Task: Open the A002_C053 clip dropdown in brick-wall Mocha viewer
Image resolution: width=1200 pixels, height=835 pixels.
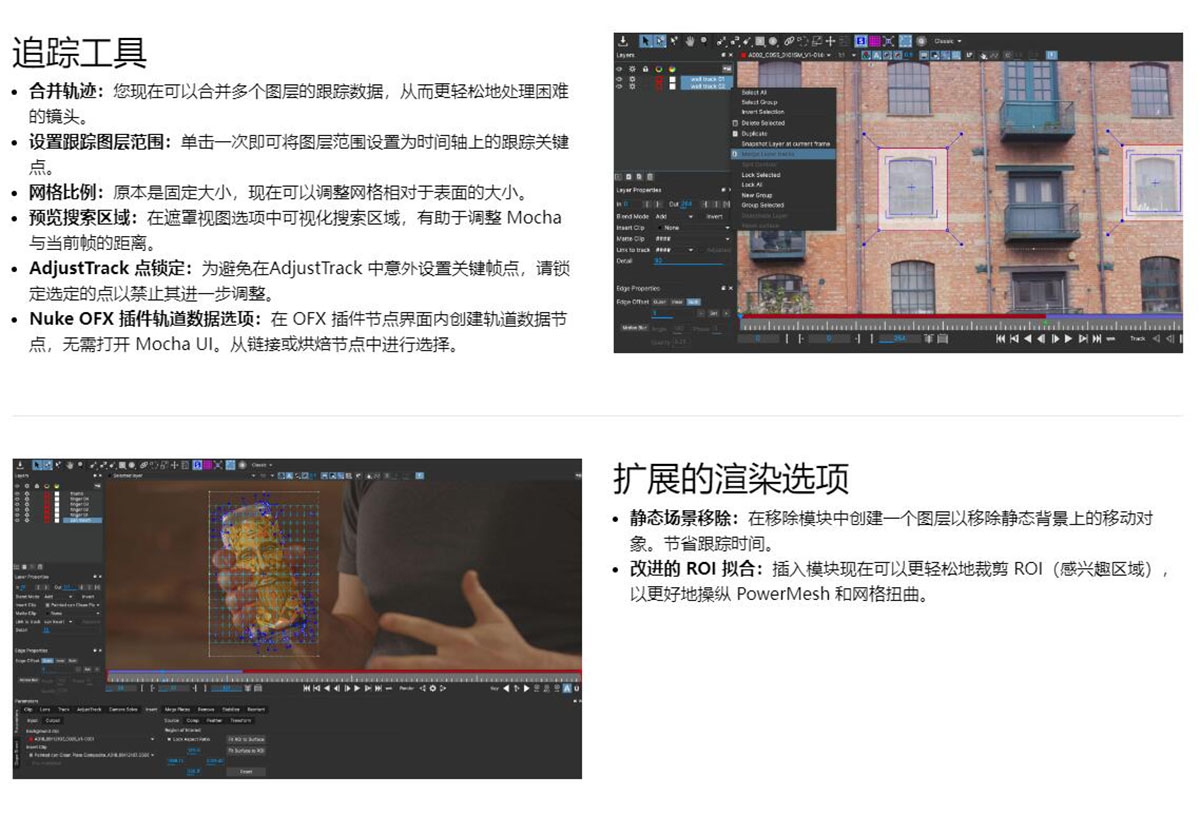Action: tap(785, 55)
